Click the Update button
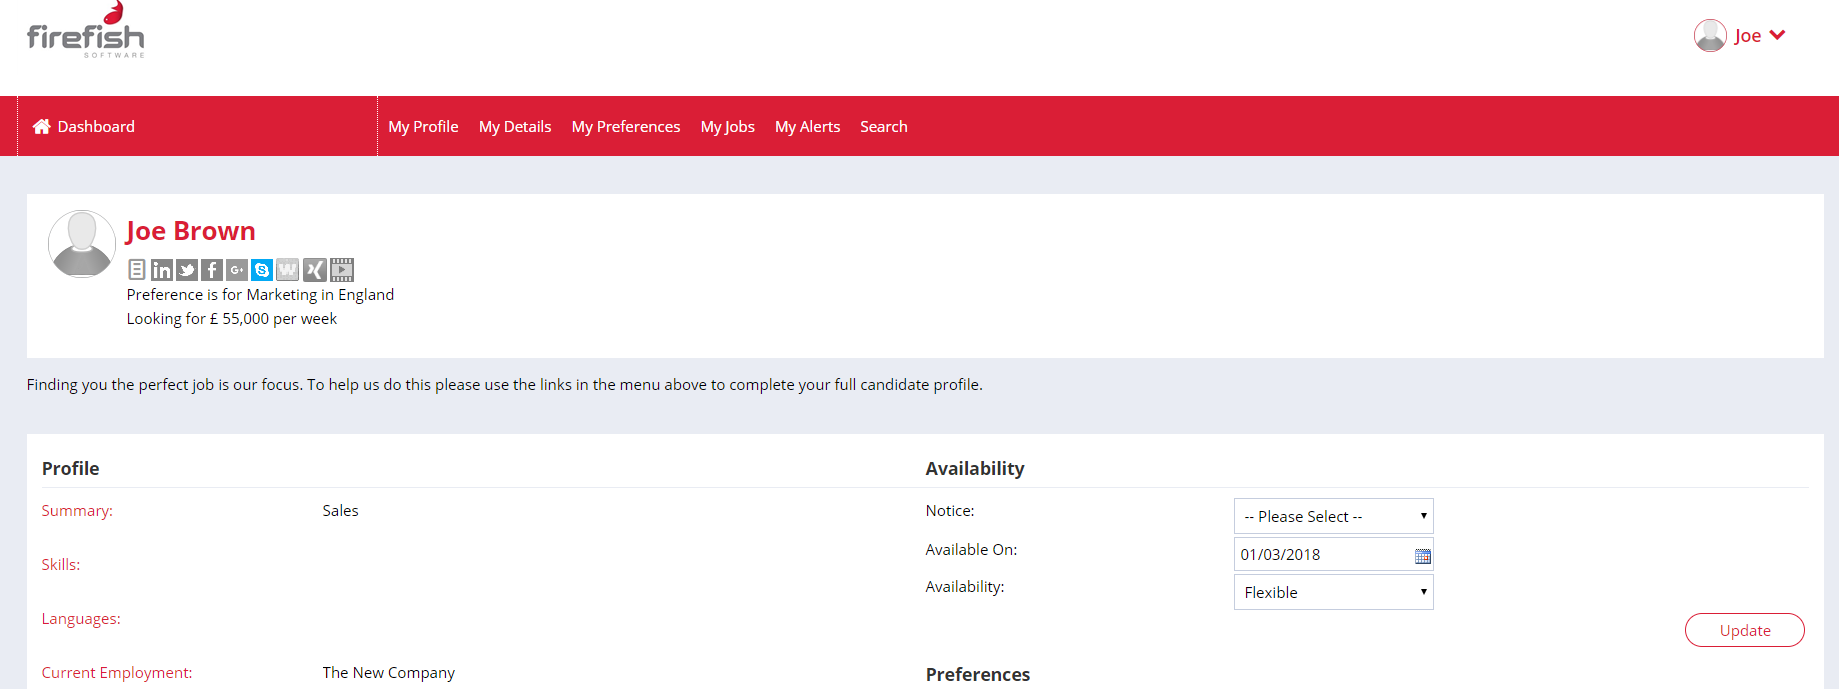The width and height of the screenshot is (1839, 689). click(1744, 630)
